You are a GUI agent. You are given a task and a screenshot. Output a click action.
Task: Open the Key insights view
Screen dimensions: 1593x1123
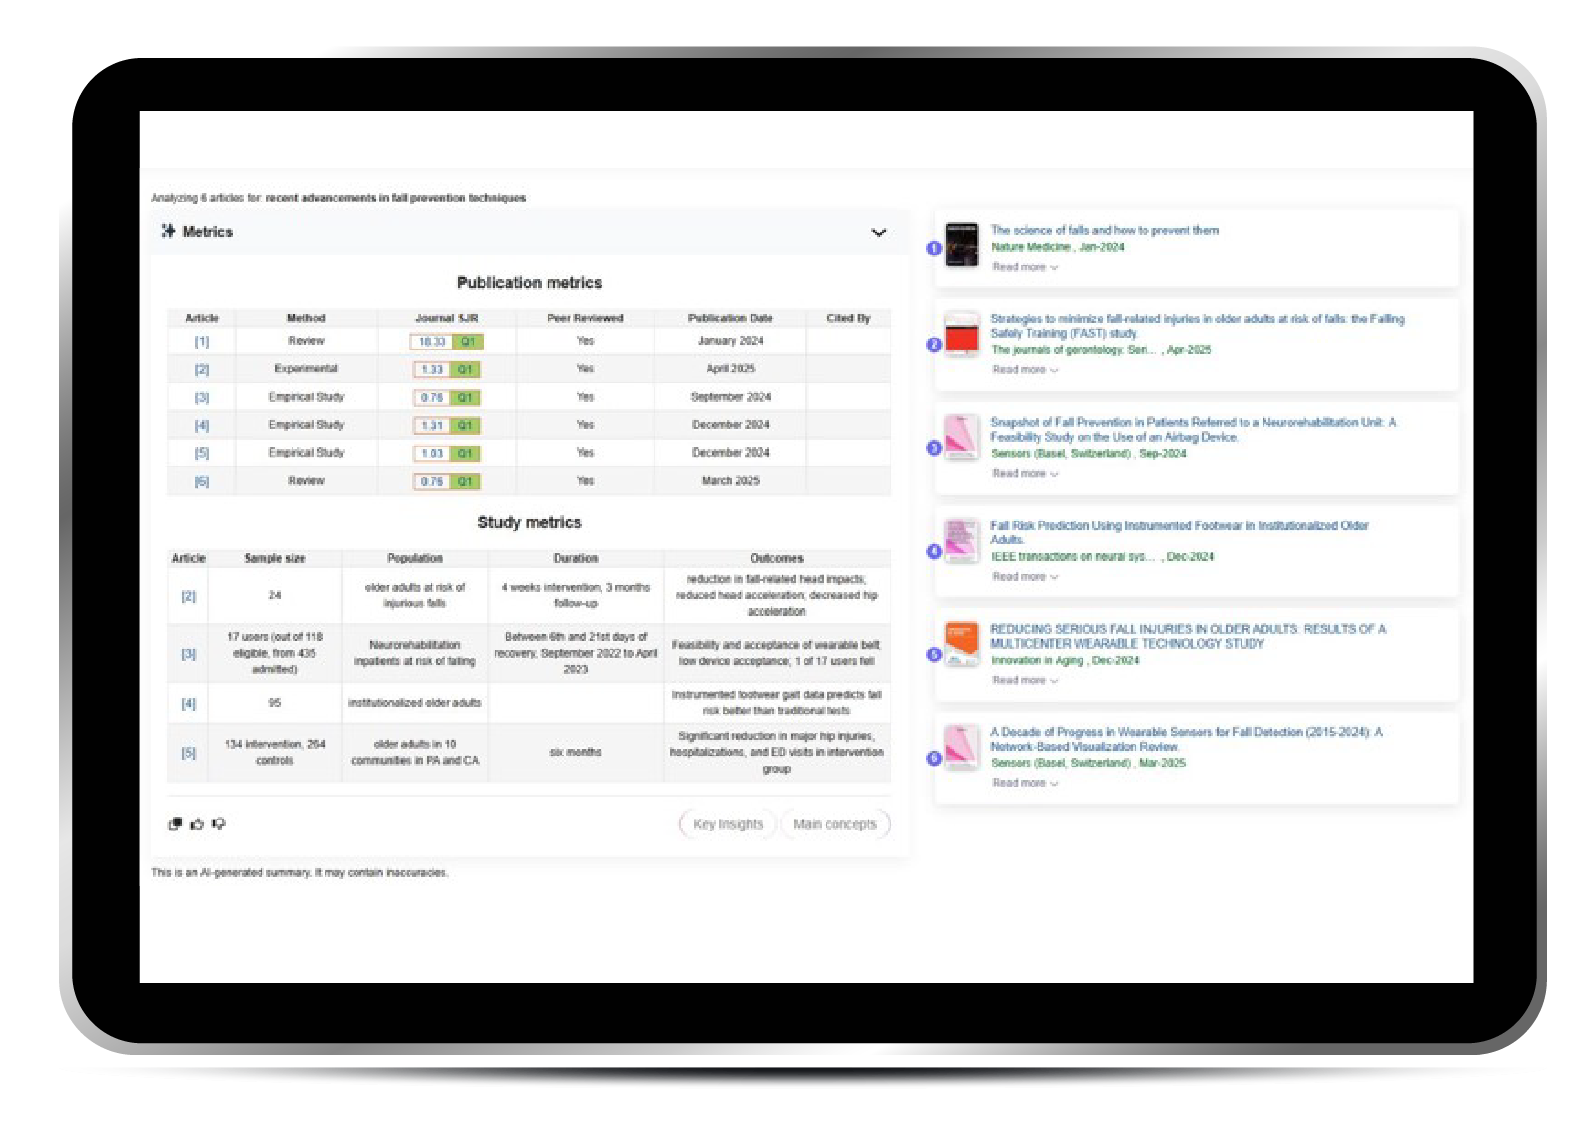click(727, 824)
